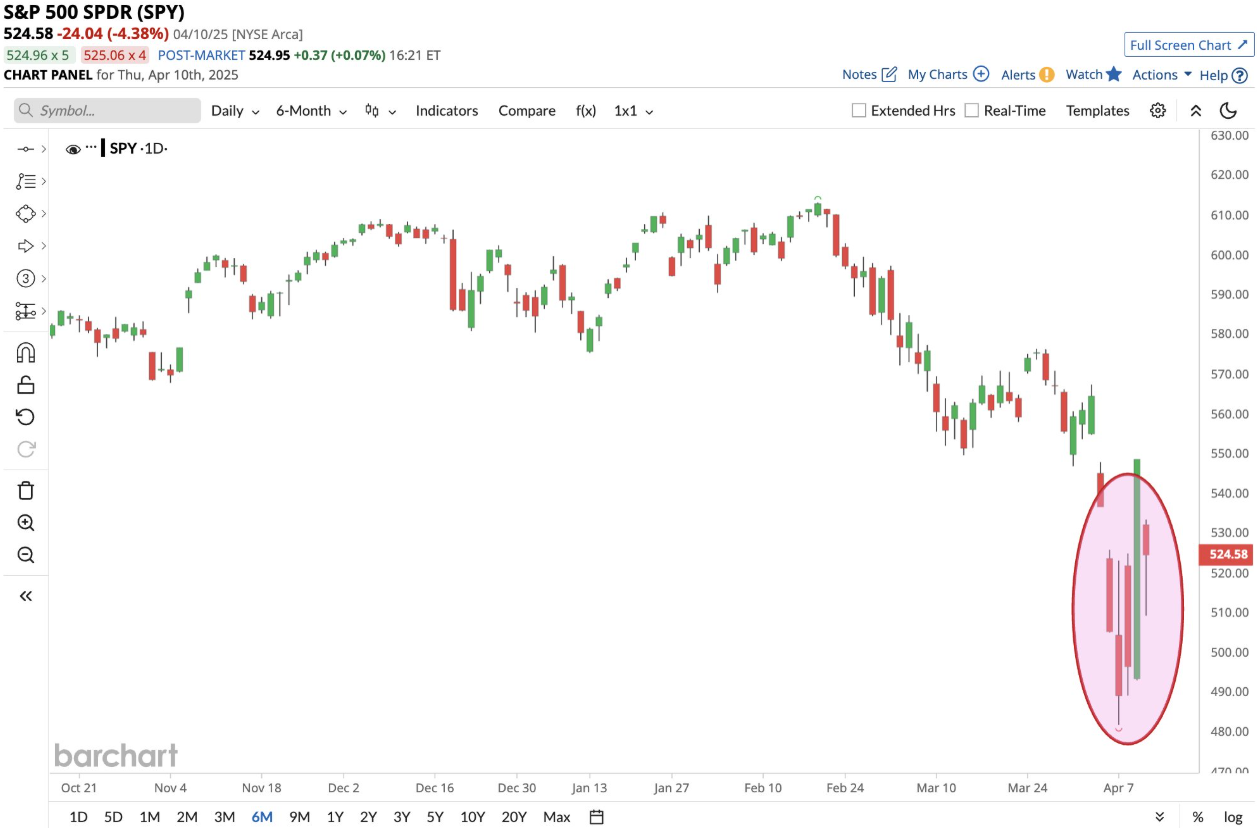The height and width of the screenshot is (828, 1257).
Task: Open the calendar date range picker
Action: pyautogui.click(x=597, y=817)
